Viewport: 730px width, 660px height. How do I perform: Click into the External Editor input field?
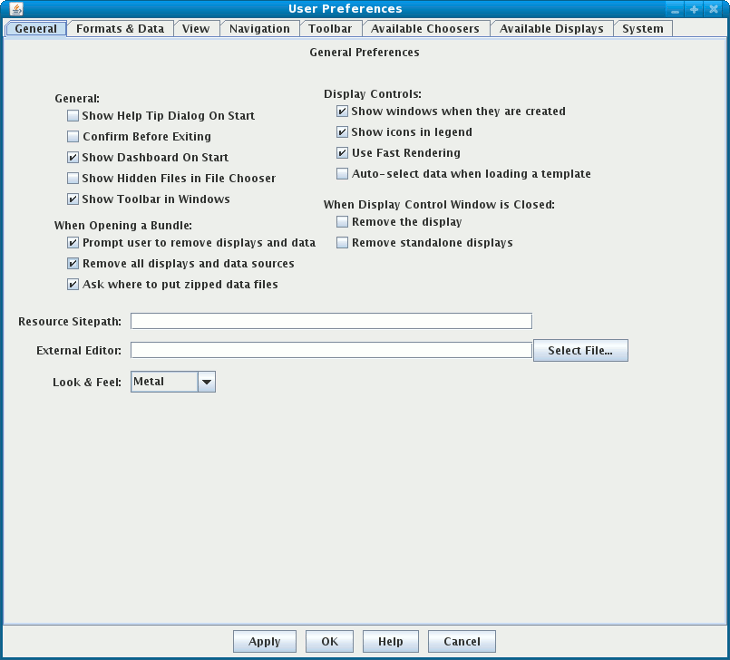click(x=331, y=350)
